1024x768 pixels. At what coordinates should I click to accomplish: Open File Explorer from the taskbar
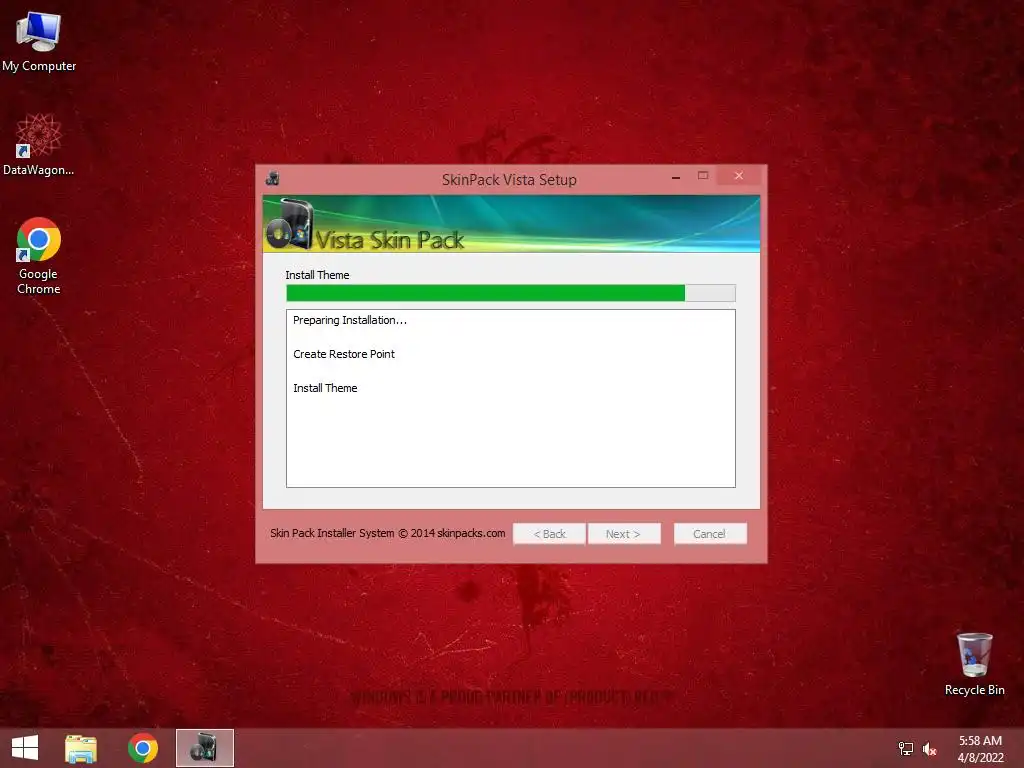(x=81, y=748)
